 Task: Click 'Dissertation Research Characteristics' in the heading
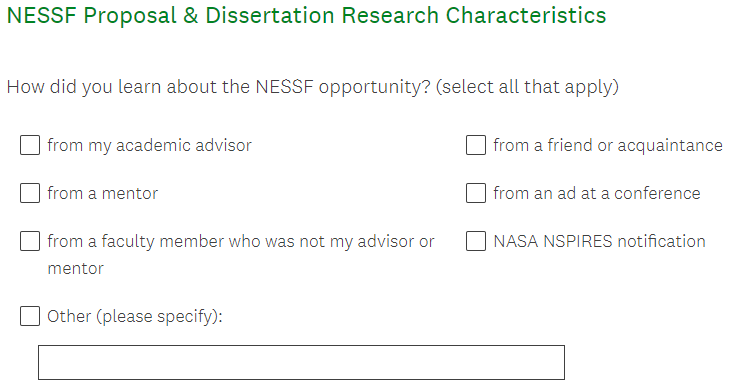[x=406, y=15]
